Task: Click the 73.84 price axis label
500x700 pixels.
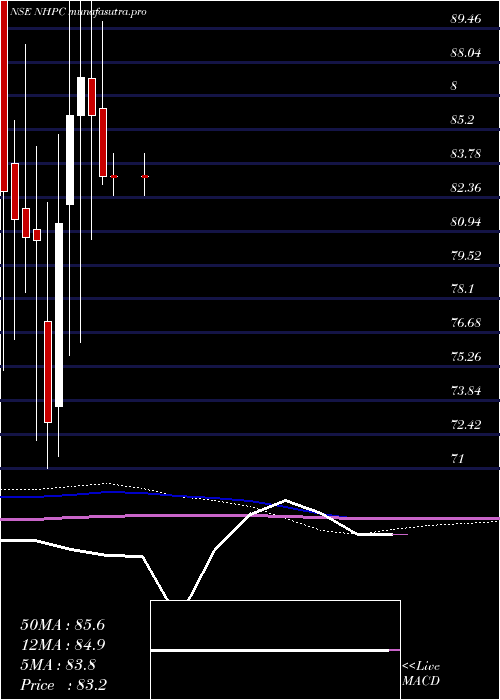Action: [466, 391]
